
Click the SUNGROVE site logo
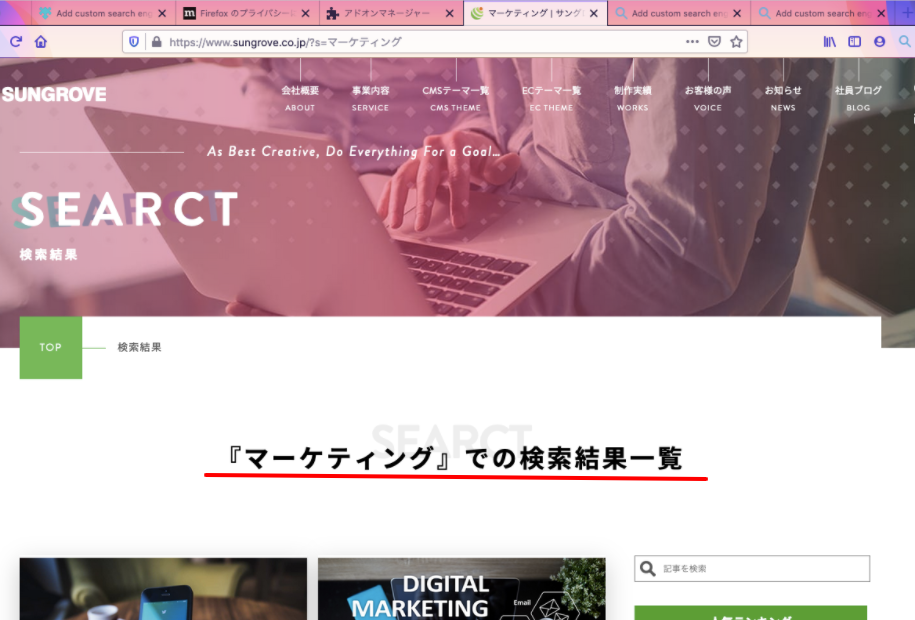(54, 94)
